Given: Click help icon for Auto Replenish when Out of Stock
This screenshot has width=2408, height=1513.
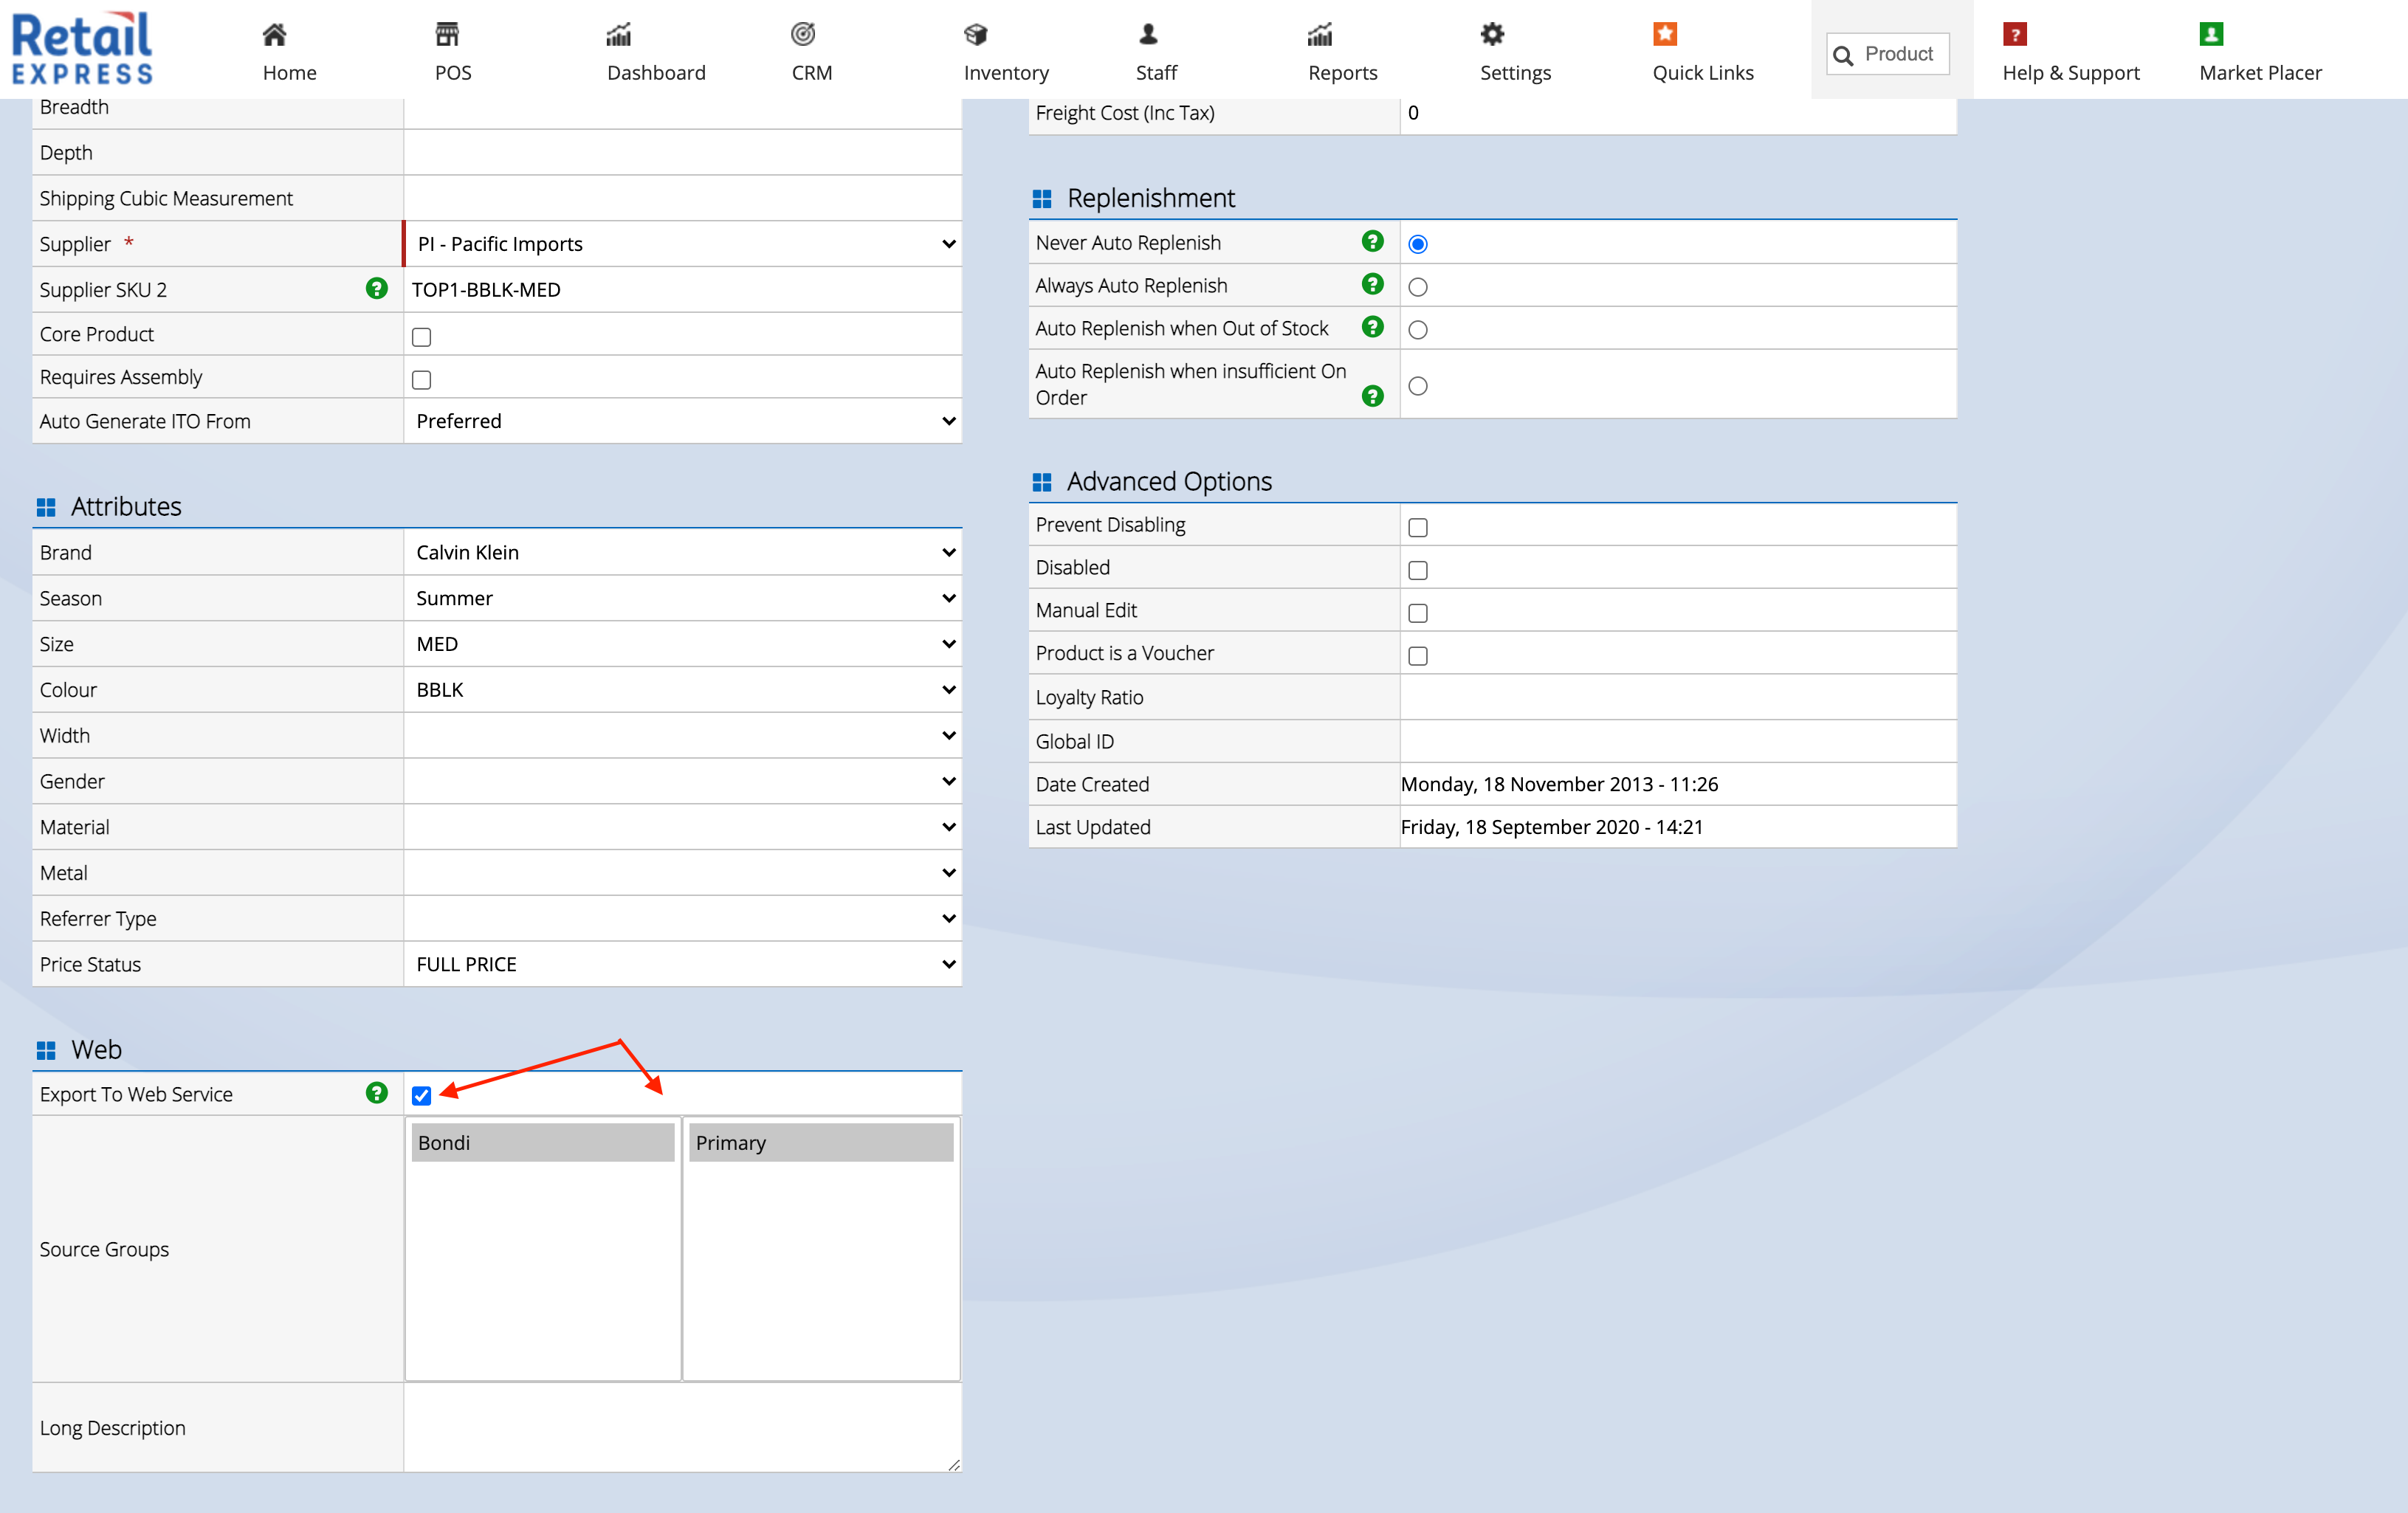Looking at the screenshot, I should click(1372, 327).
